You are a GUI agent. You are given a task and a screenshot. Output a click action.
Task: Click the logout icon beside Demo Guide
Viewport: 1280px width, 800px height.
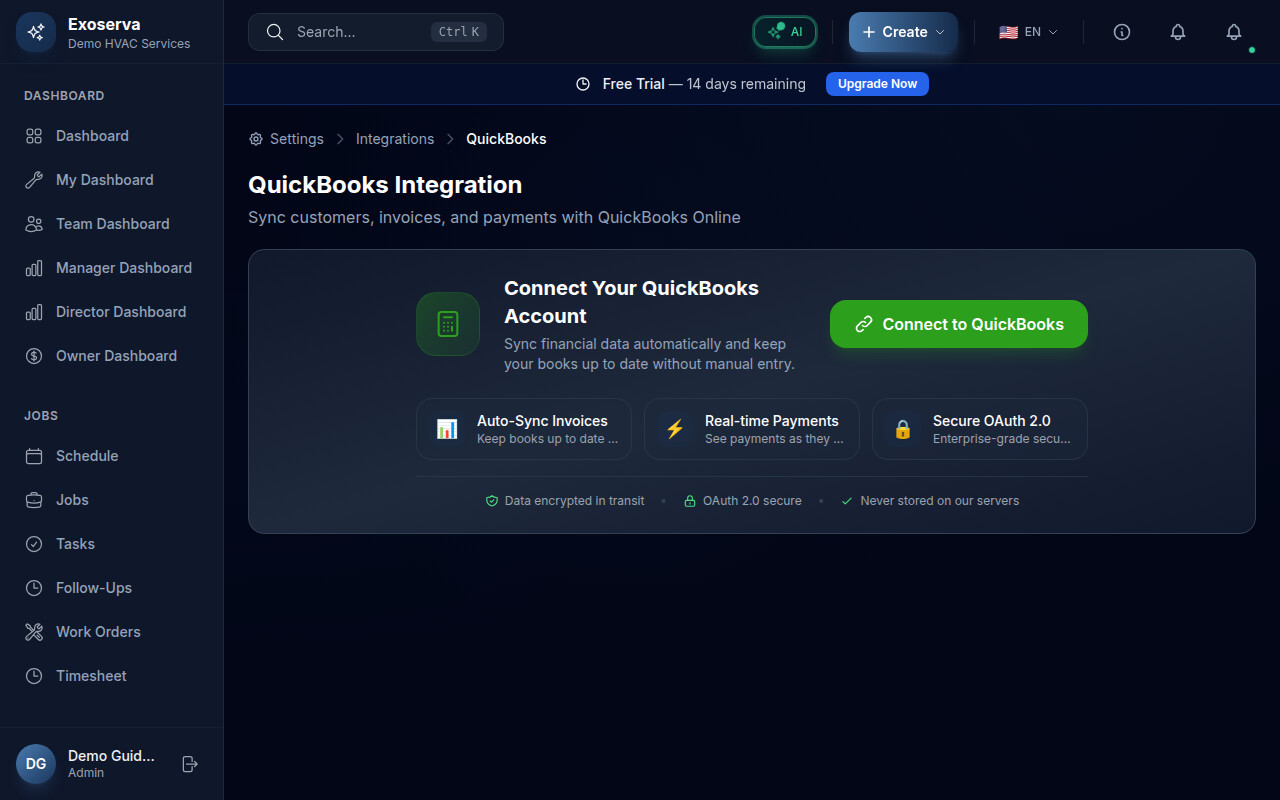pos(190,764)
